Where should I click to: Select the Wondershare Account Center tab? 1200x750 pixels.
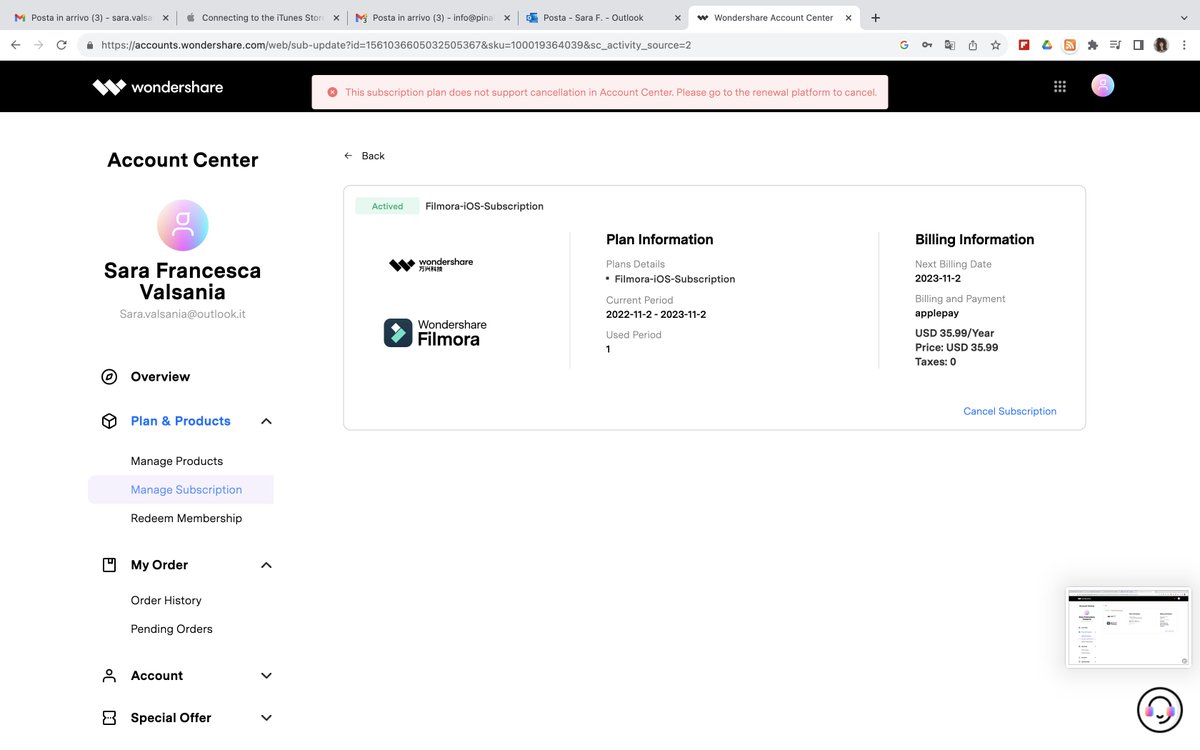[x=774, y=18]
